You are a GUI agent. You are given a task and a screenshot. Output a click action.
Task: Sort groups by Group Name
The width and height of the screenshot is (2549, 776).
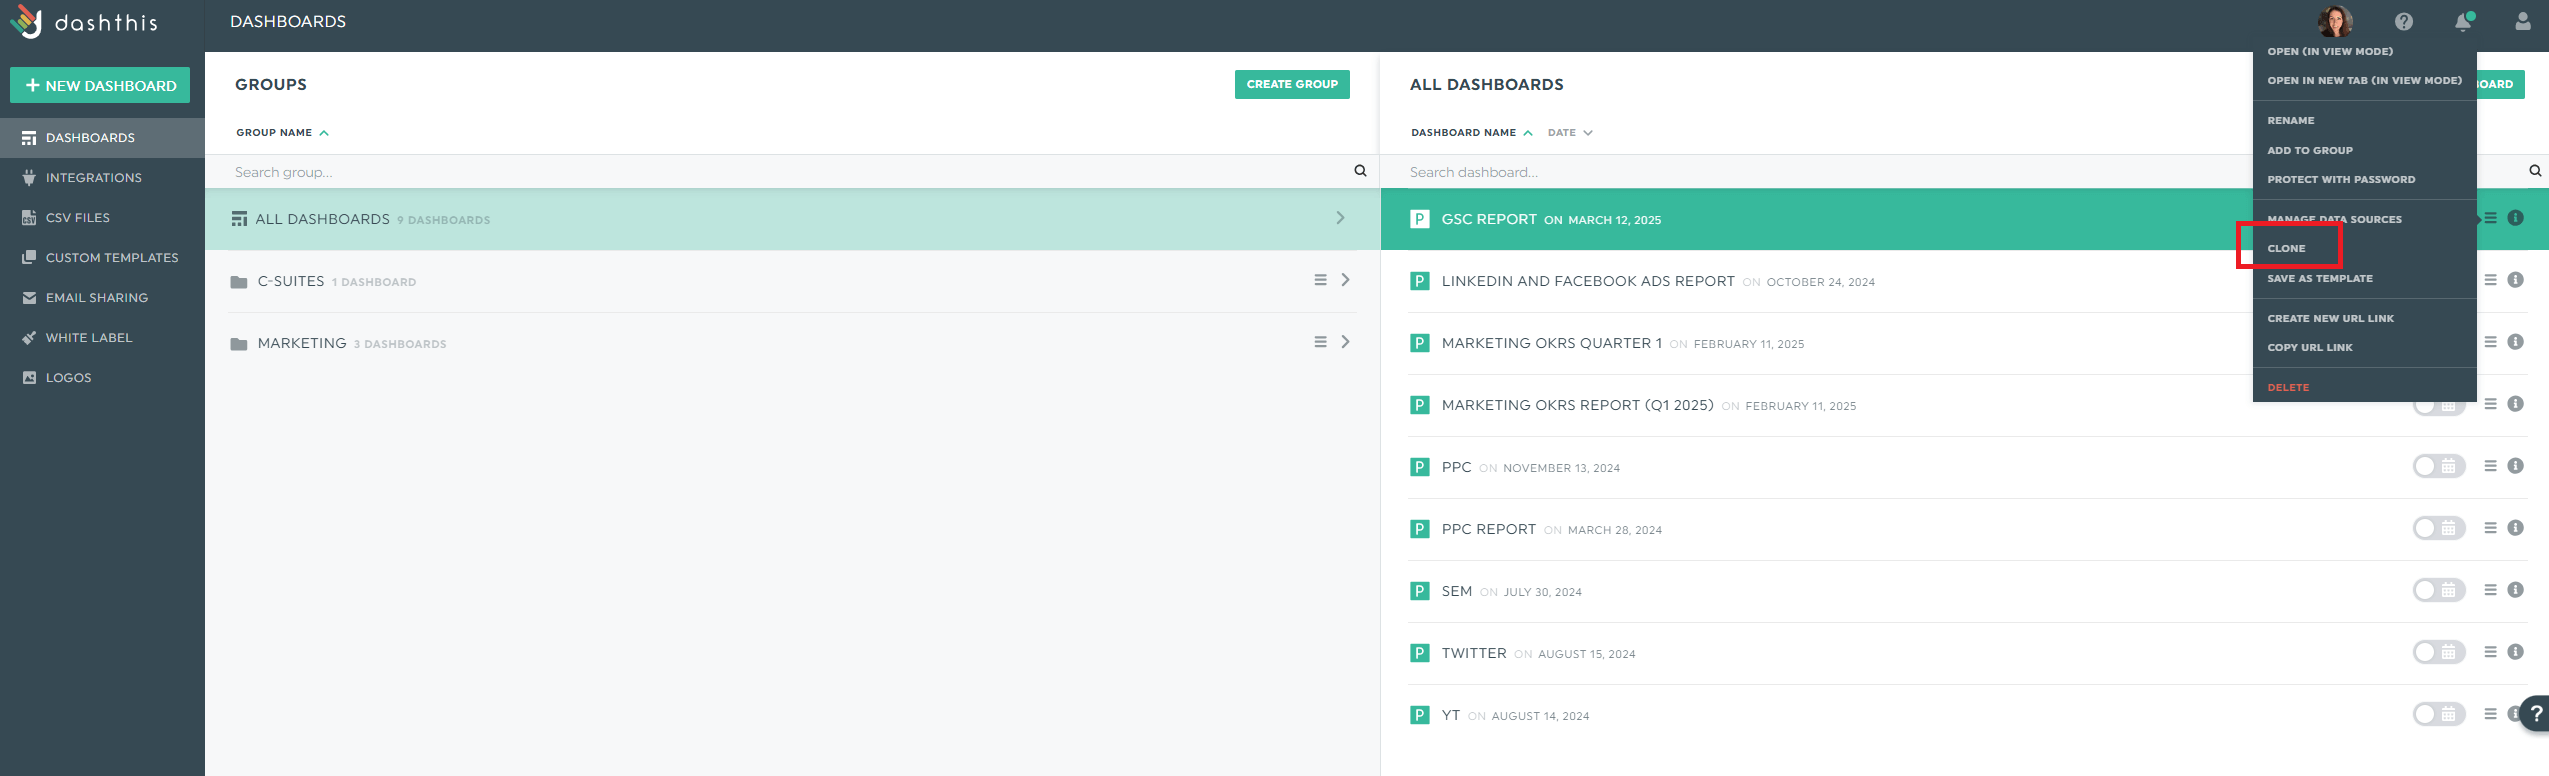click(282, 132)
